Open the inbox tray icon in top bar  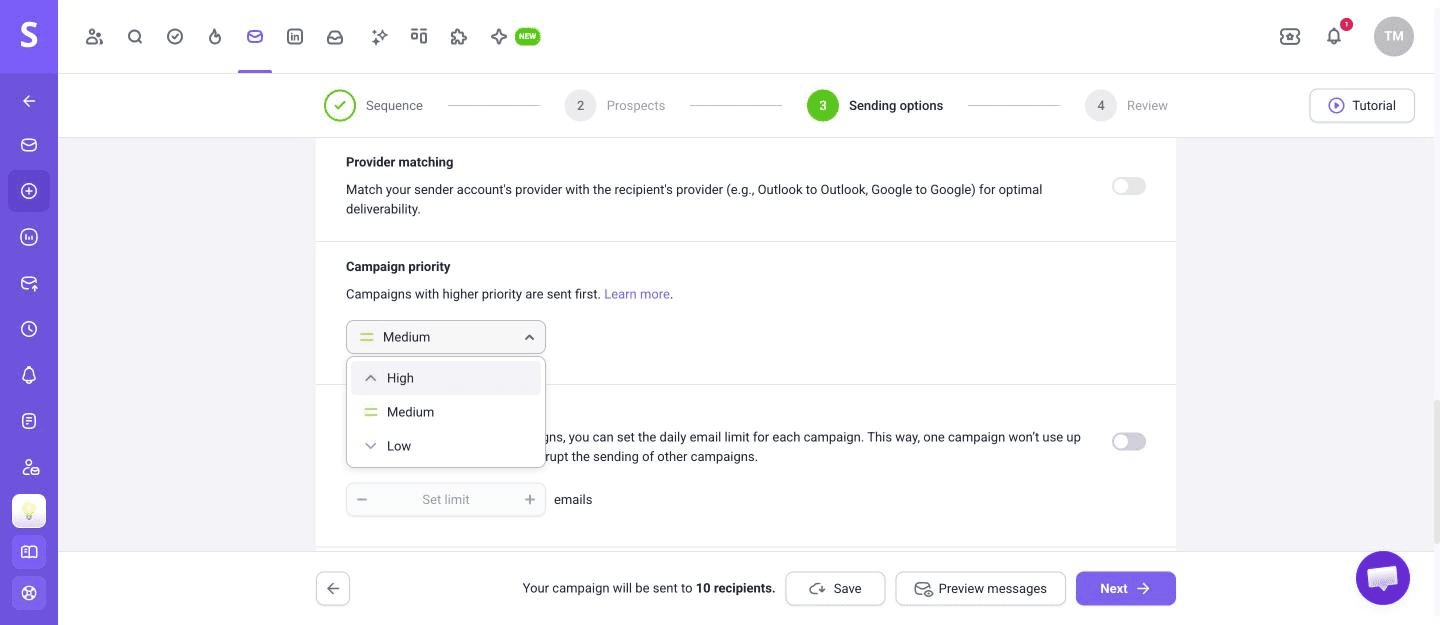click(x=335, y=37)
